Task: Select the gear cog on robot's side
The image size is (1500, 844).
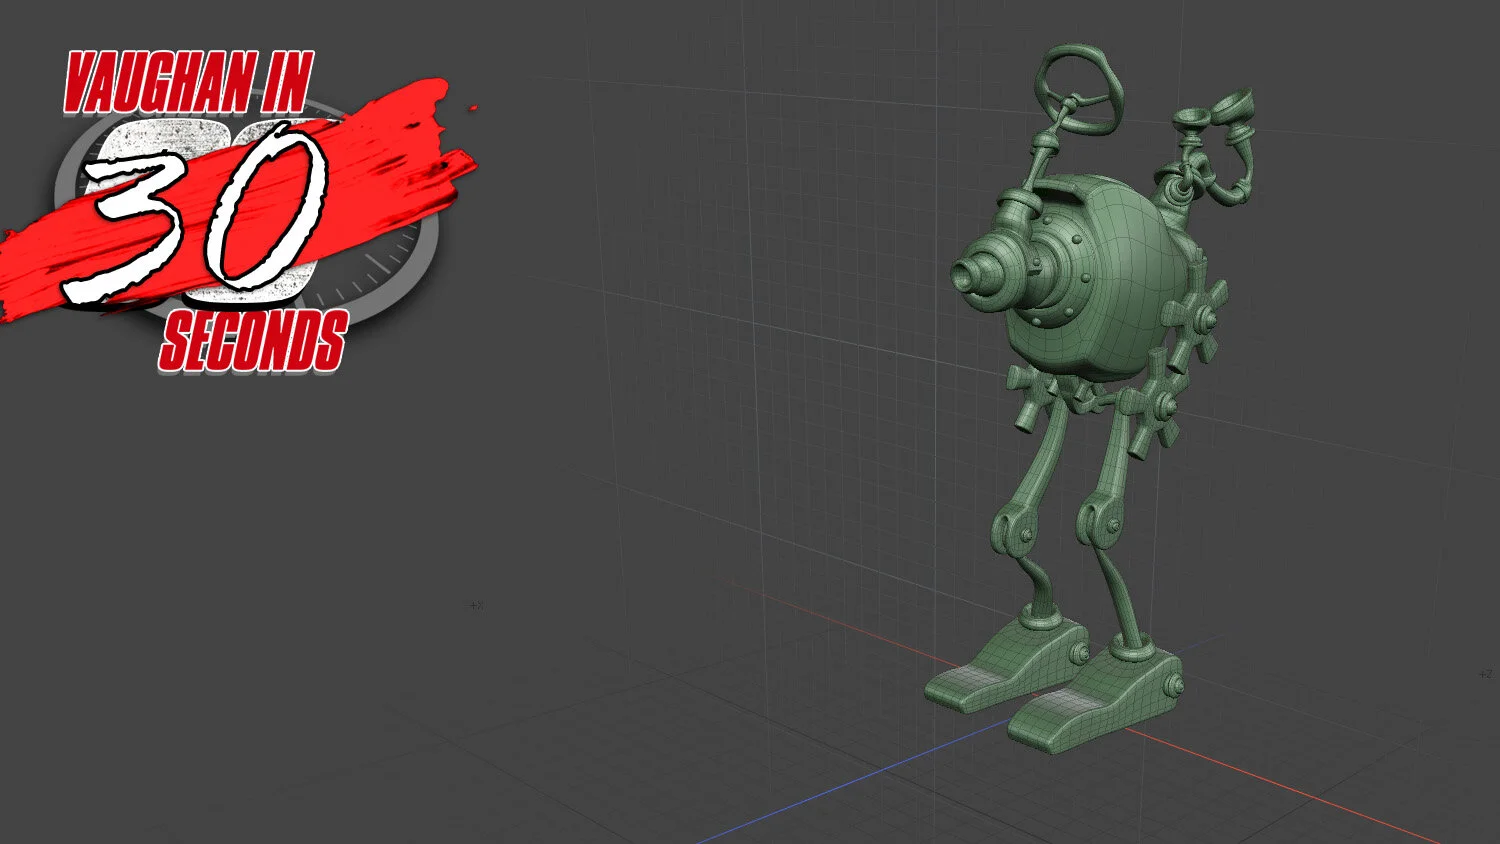Action: pyautogui.click(x=1198, y=318)
